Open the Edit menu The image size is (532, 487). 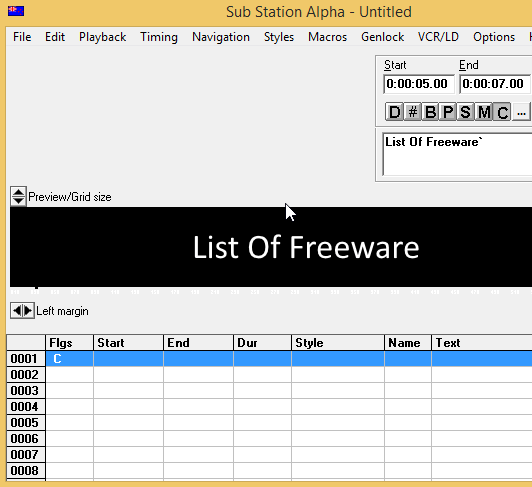(55, 37)
